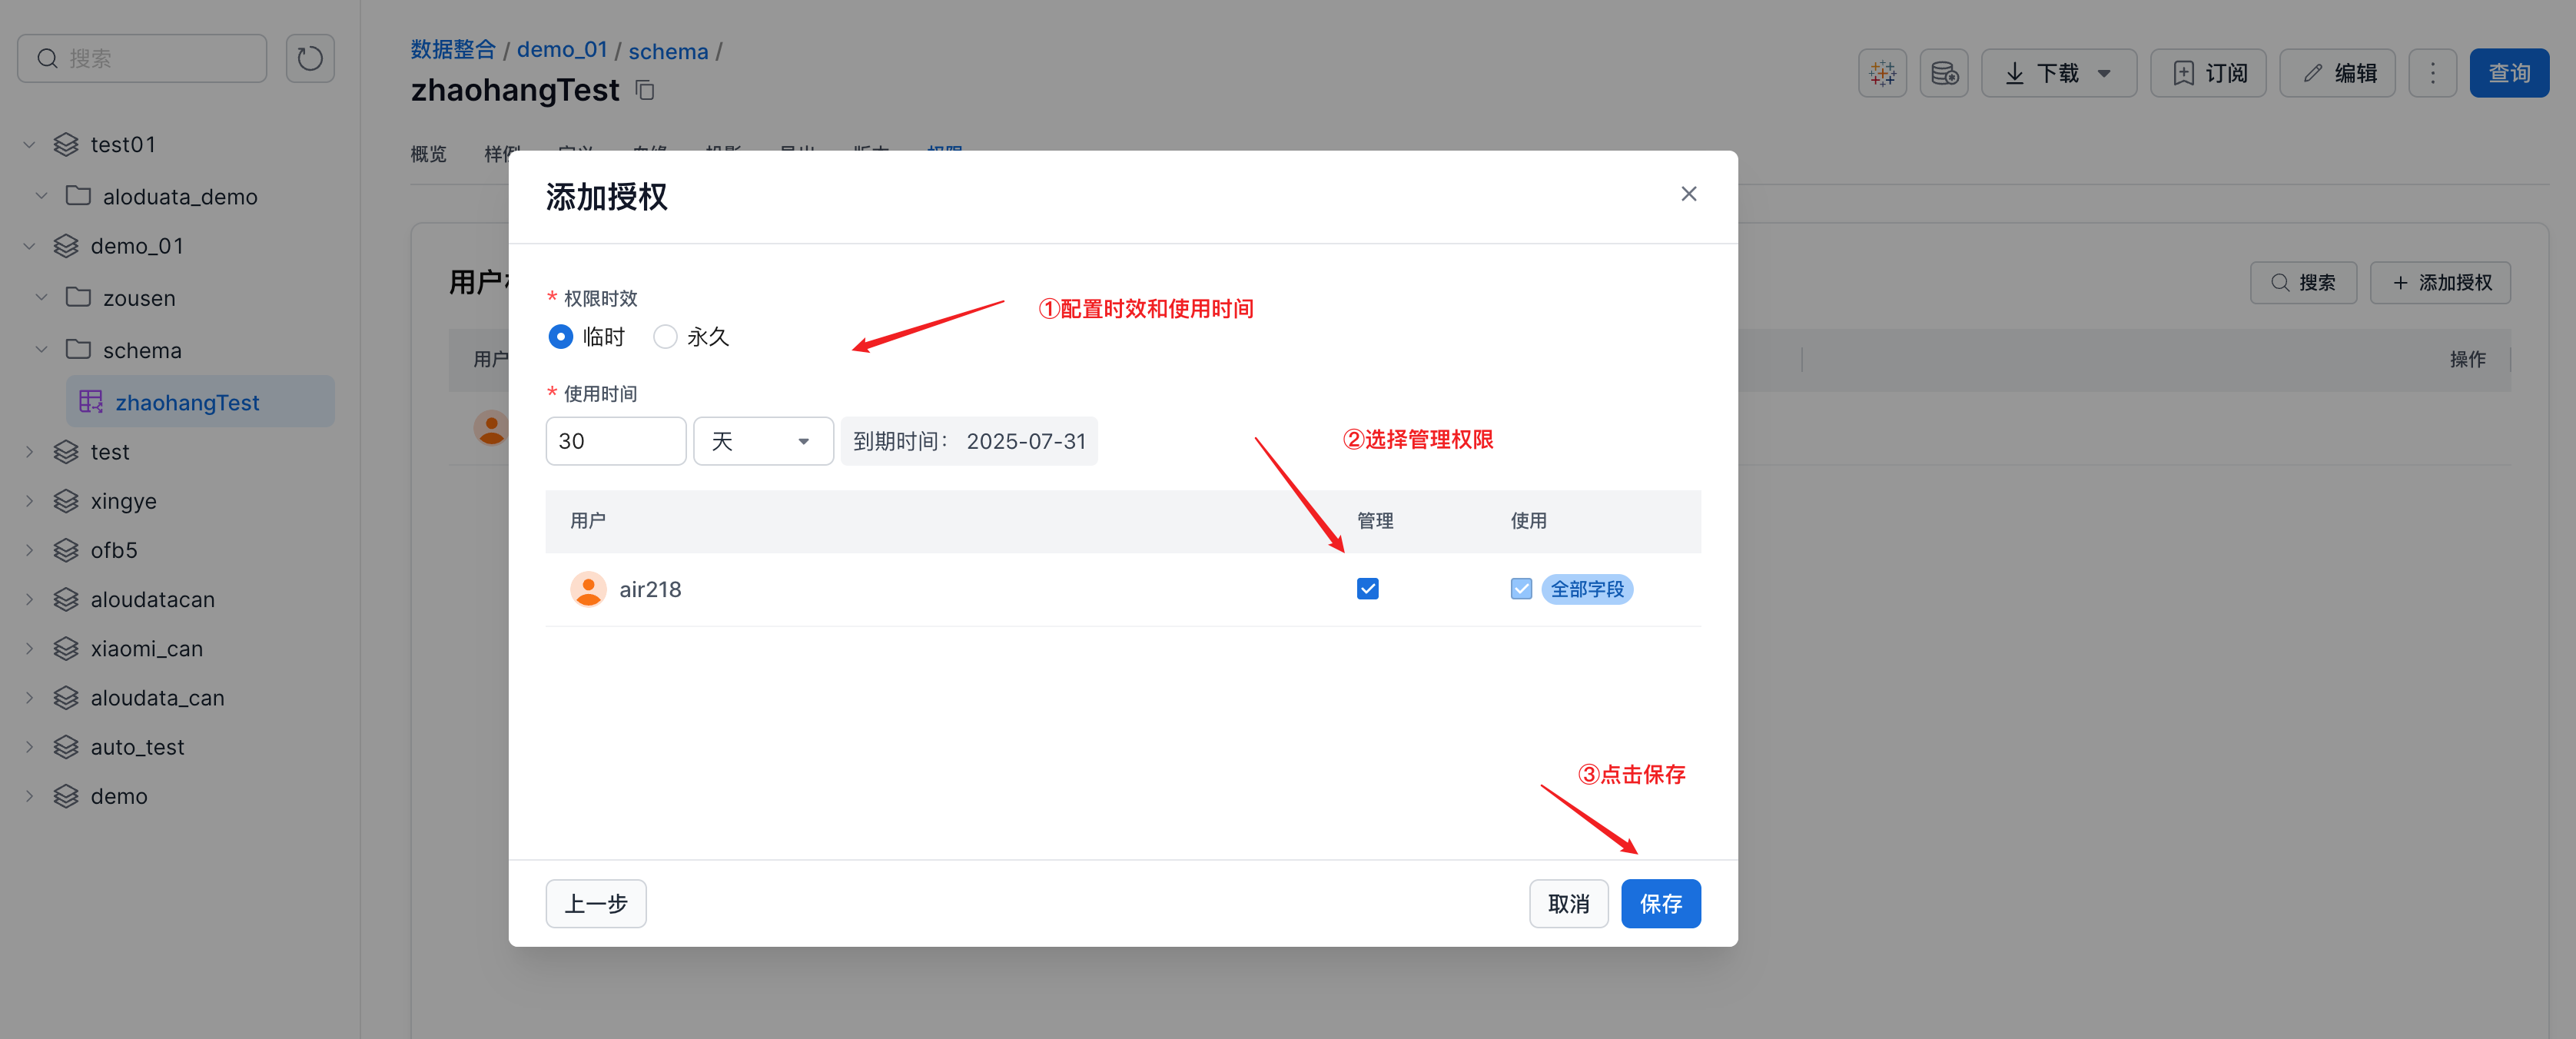The image size is (2576, 1039).
Task: Click the database settings icon in the top toolbar
Action: point(1943,73)
